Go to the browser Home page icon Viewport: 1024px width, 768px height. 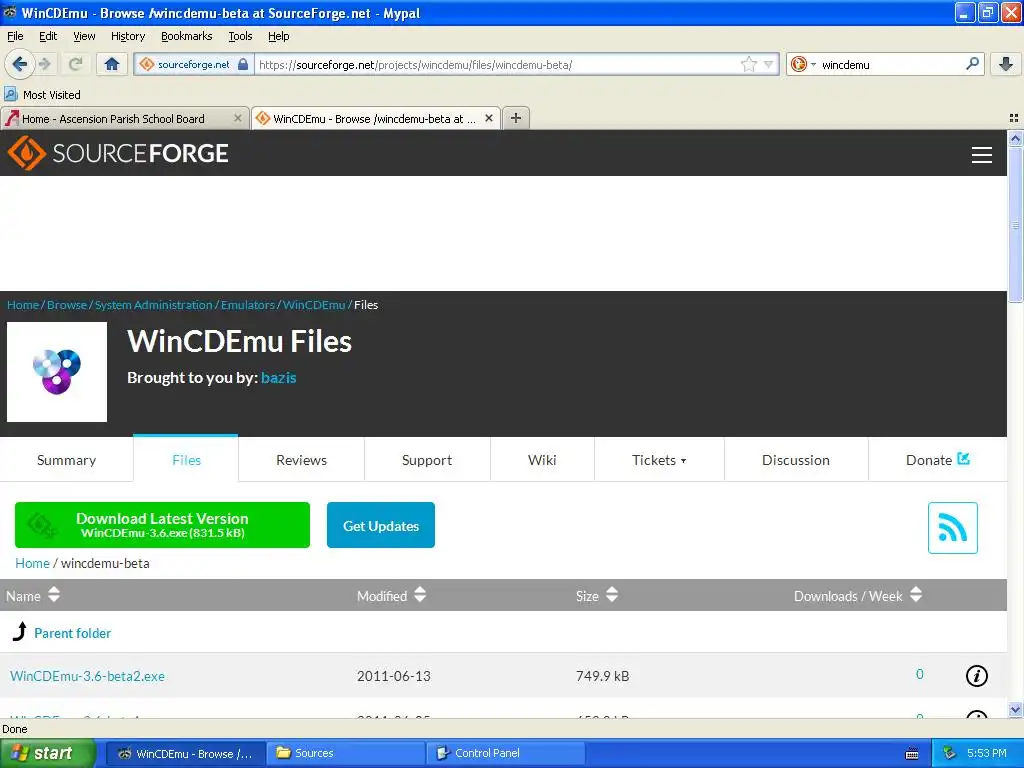tap(112, 64)
